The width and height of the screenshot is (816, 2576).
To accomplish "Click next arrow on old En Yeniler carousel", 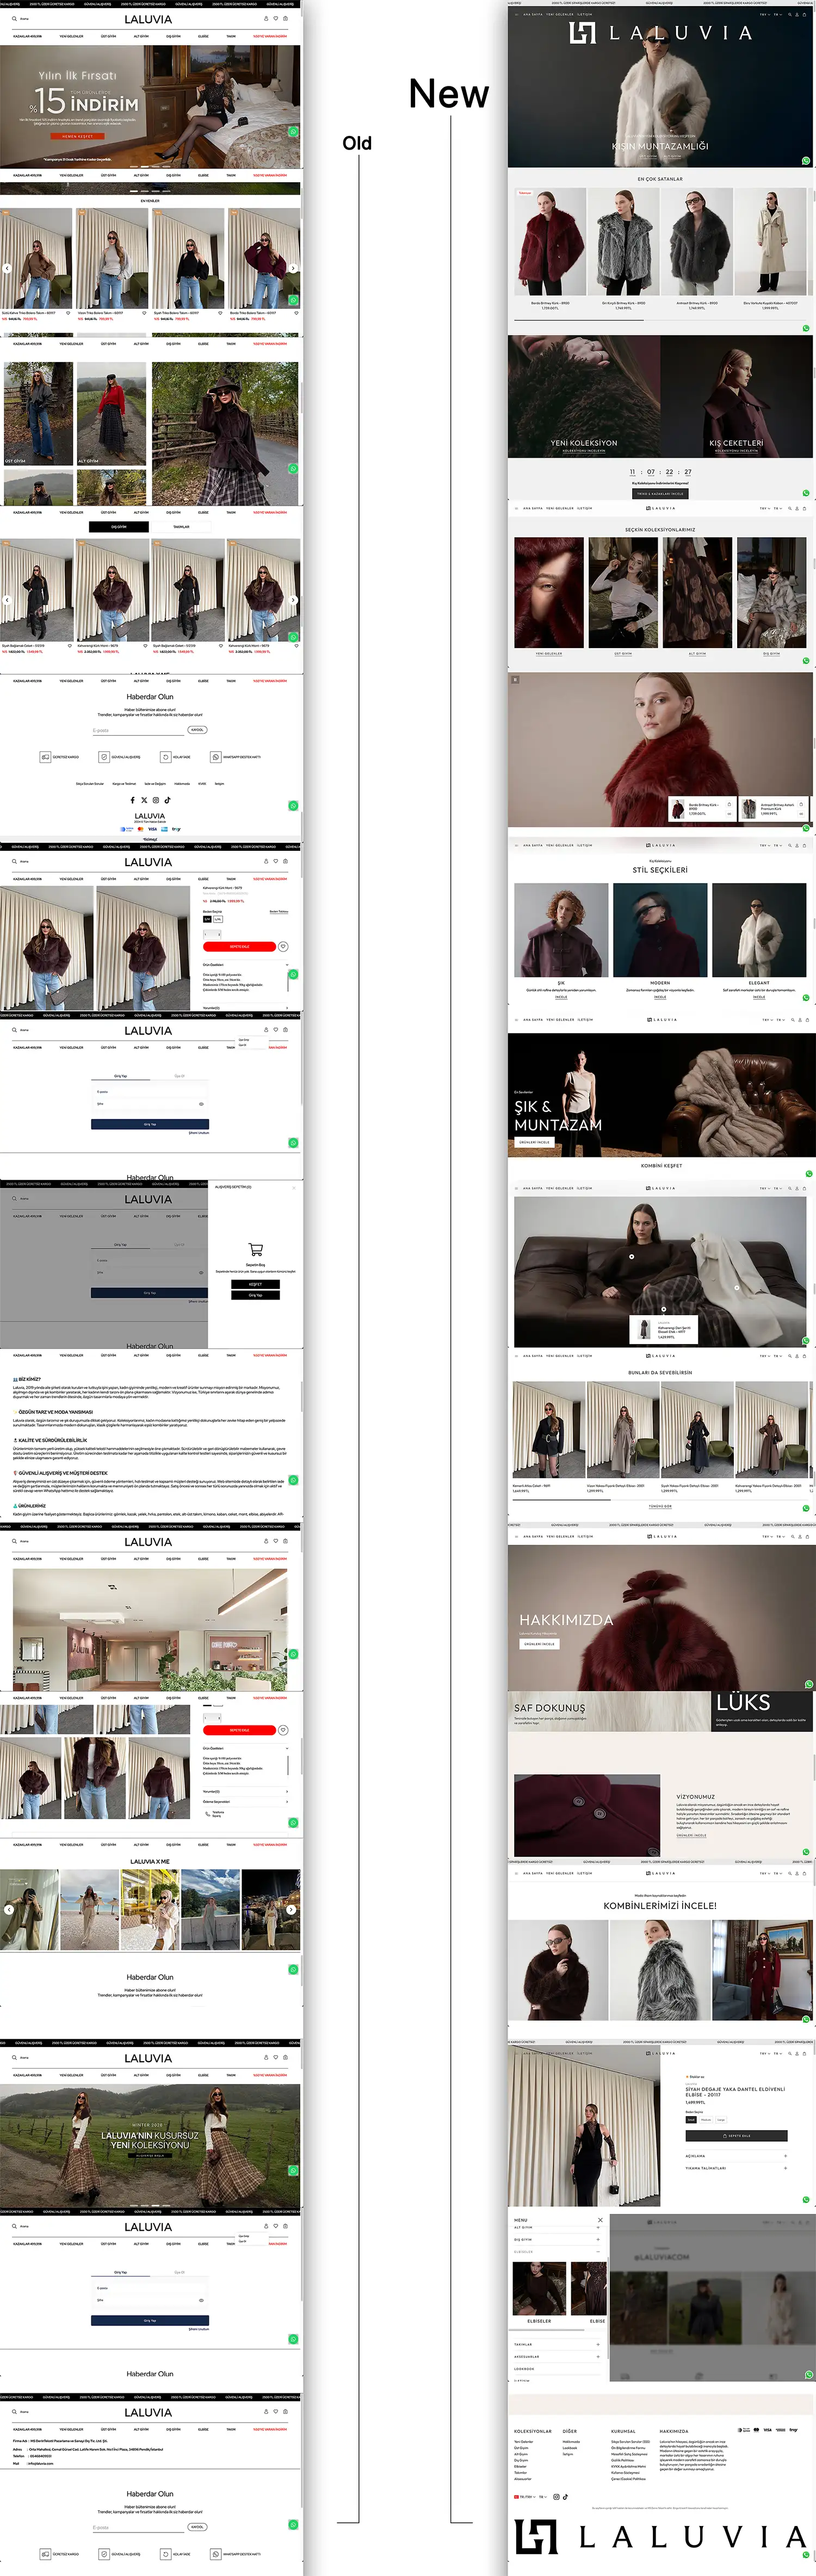I will 293,268.
